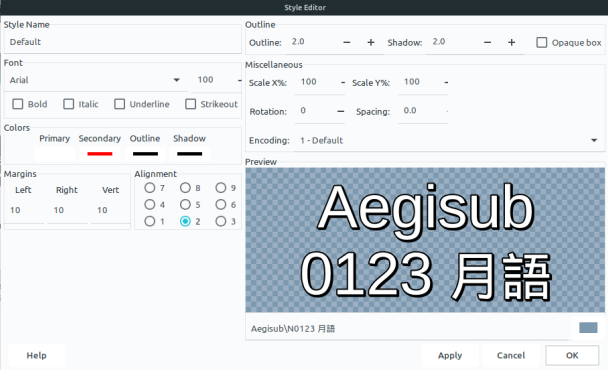Edit the Right margin field
Viewport: 608px width, 370px height.
tap(67, 211)
